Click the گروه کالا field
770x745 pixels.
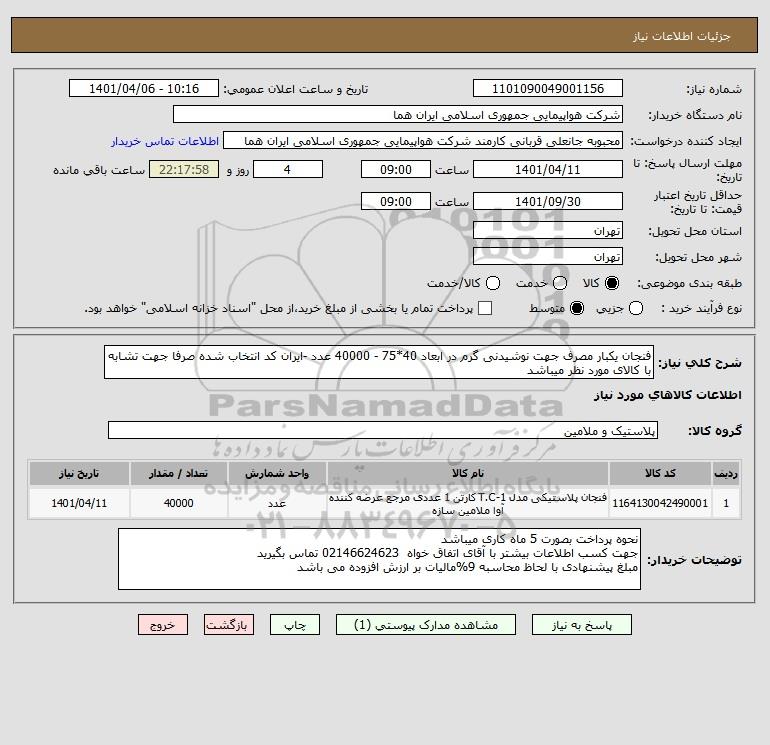(x=383, y=431)
